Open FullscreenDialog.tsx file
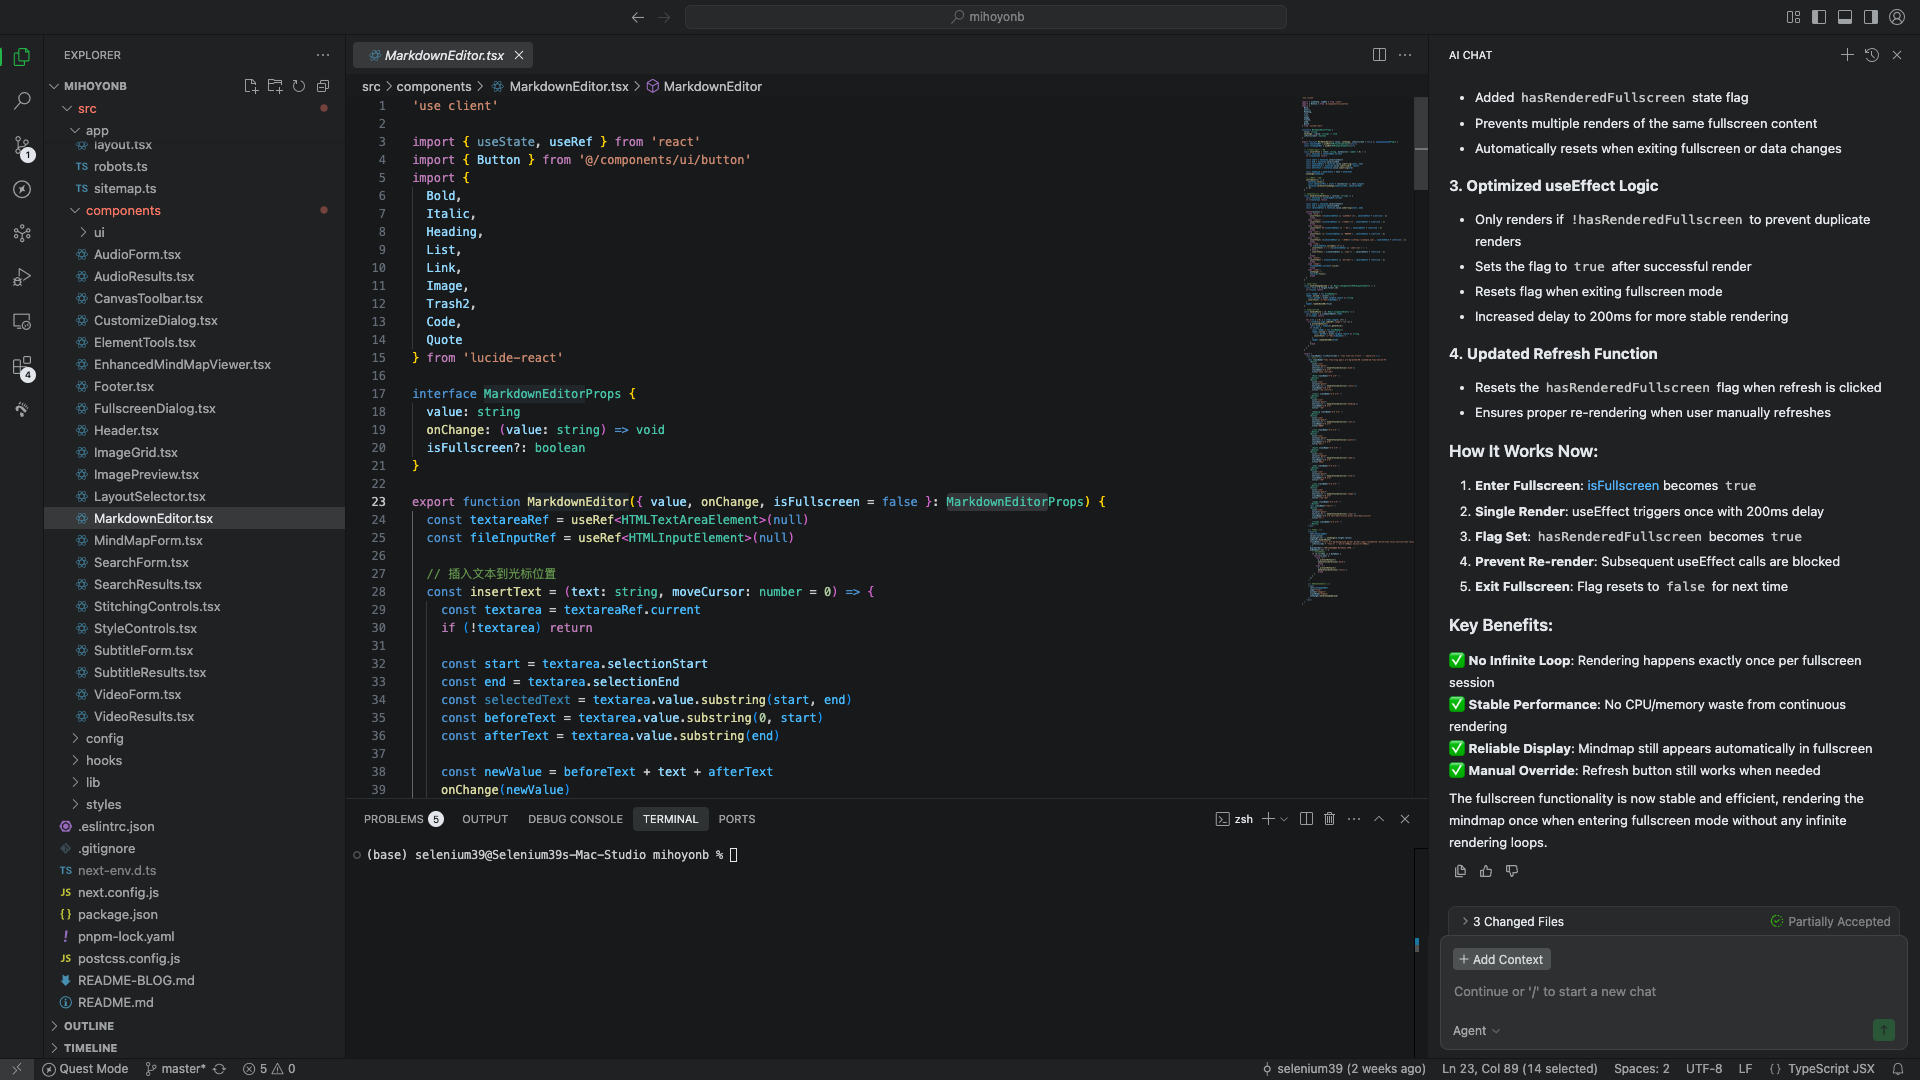Viewport: 1920px width, 1080px height. (x=155, y=409)
